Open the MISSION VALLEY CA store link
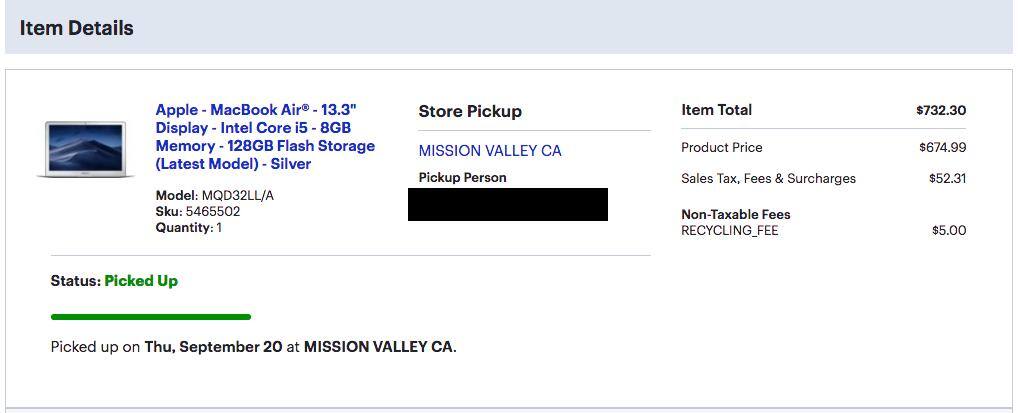 pos(490,151)
